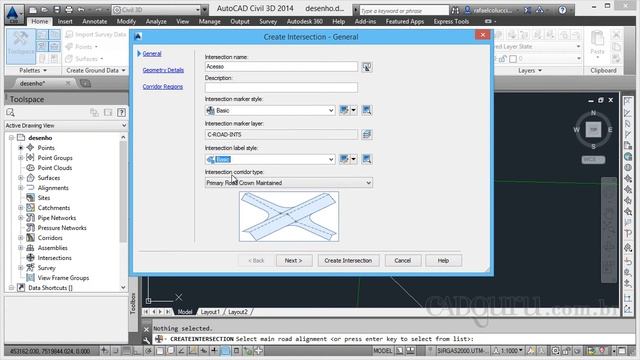This screenshot has width=640, height=360.
Task: Click the Save icon in quick access toolbar
Action: [56, 10]
